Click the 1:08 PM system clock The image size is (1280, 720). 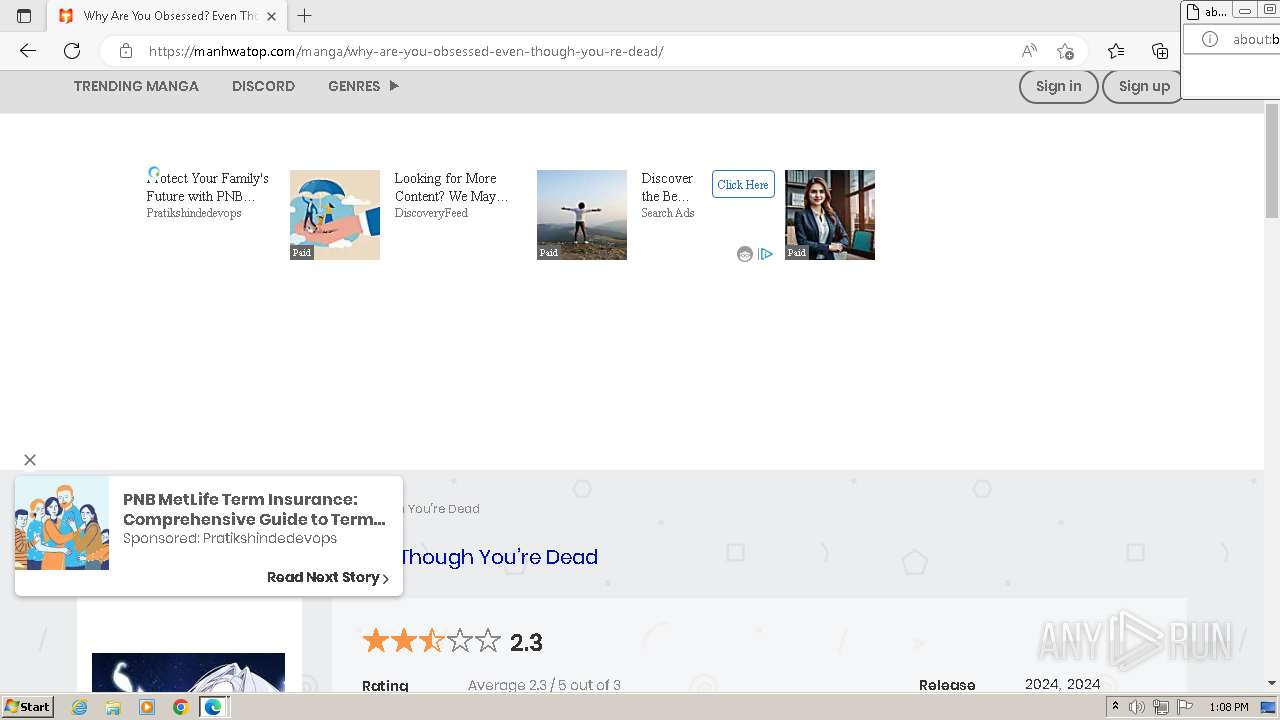click(x=1229, y=707)
